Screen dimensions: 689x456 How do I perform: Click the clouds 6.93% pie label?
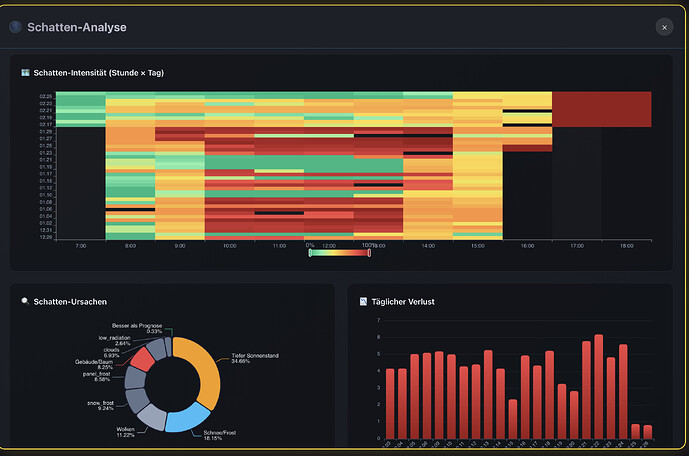[x=111, y=352]
